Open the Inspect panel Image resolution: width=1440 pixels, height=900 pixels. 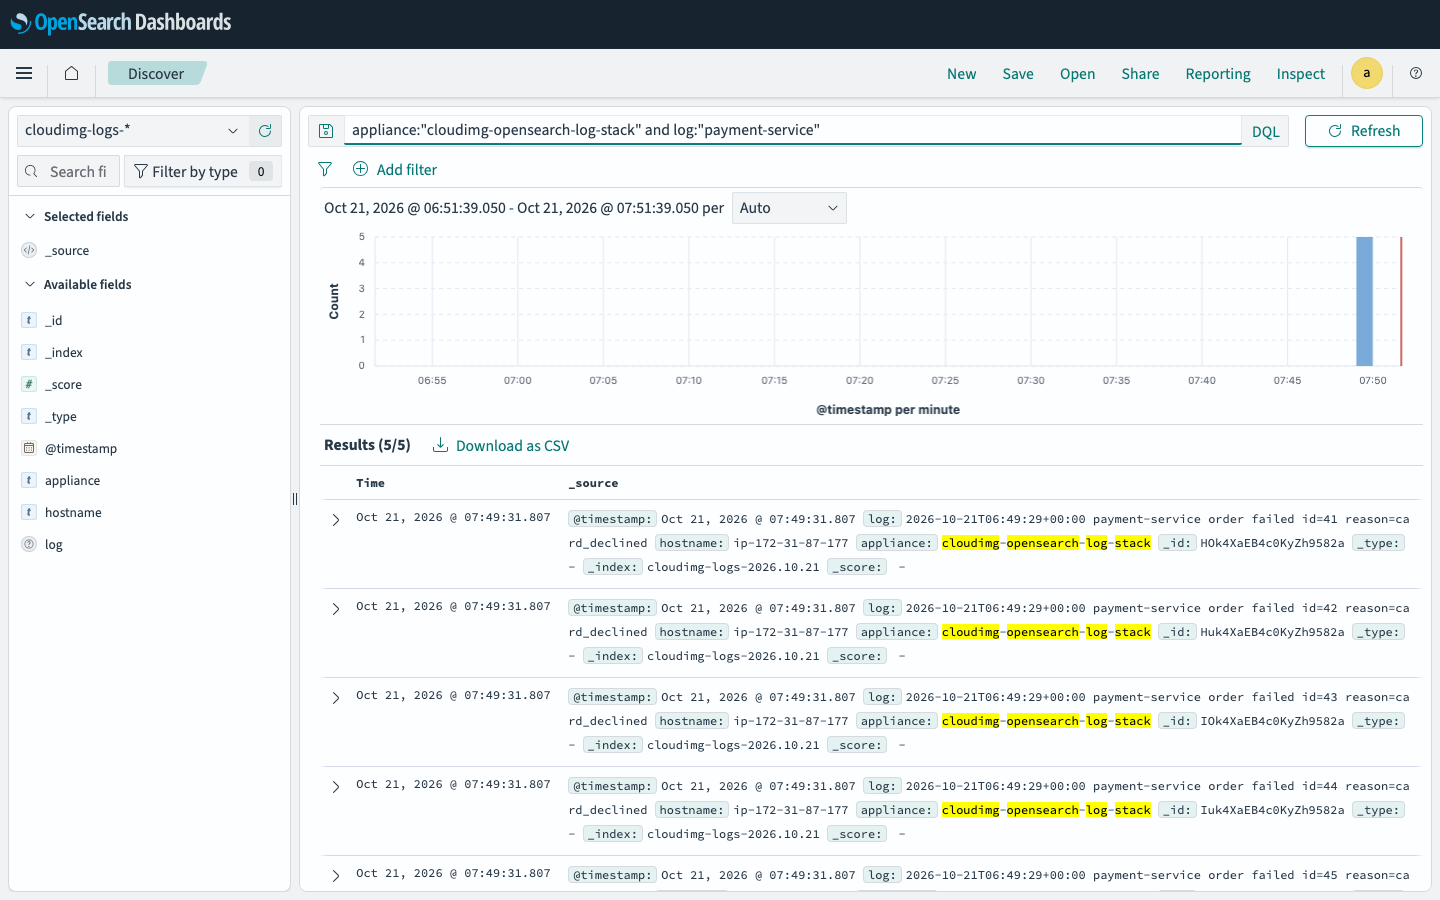(1300, 73)
